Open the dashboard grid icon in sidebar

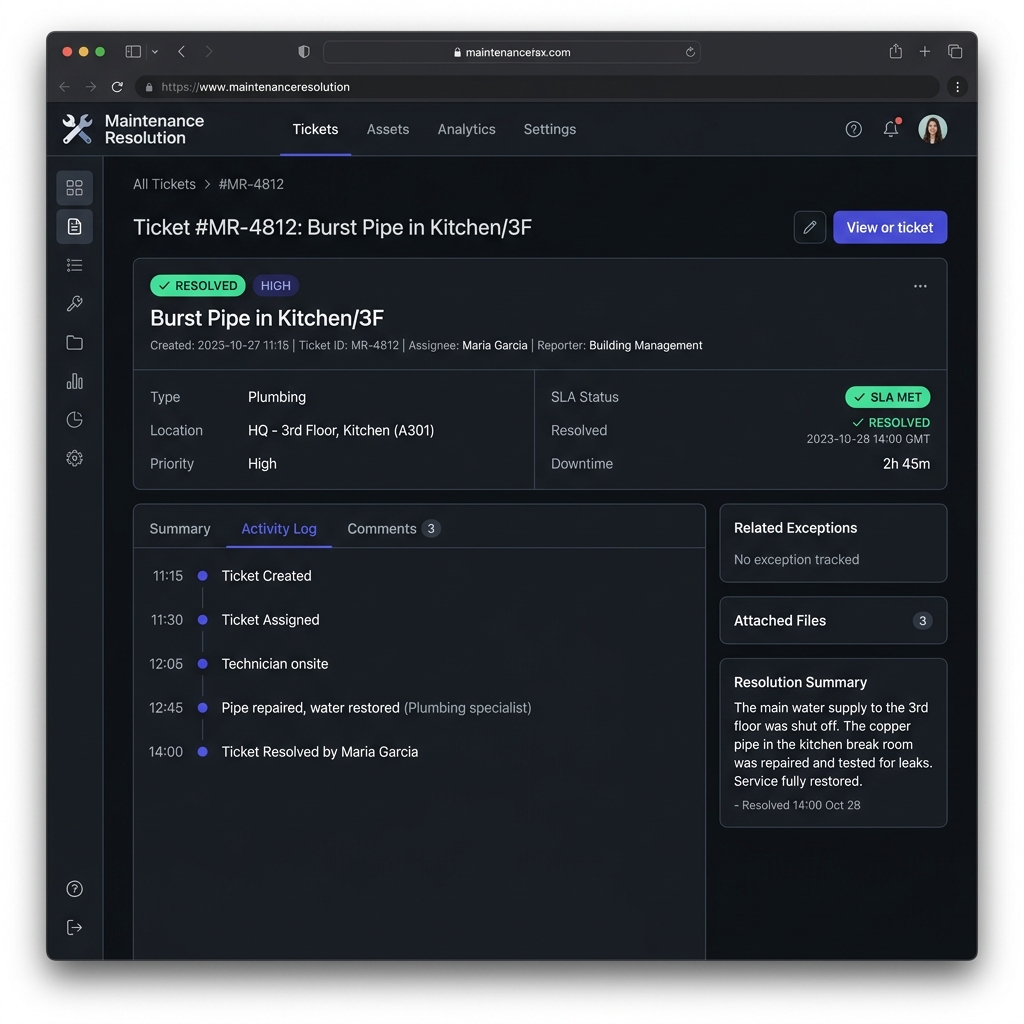[x=74, y=188]
